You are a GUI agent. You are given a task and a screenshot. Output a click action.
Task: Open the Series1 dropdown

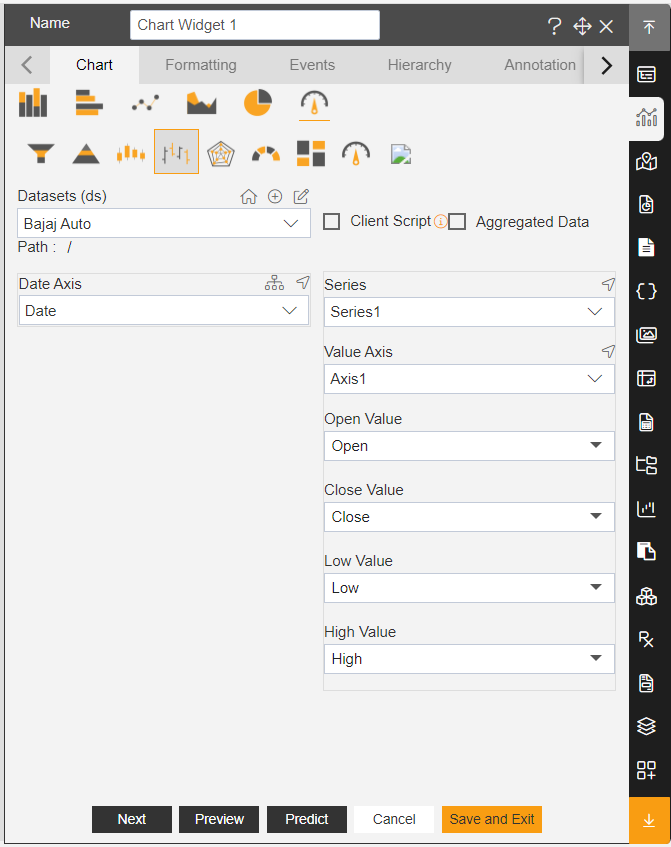tap(469, 312)
